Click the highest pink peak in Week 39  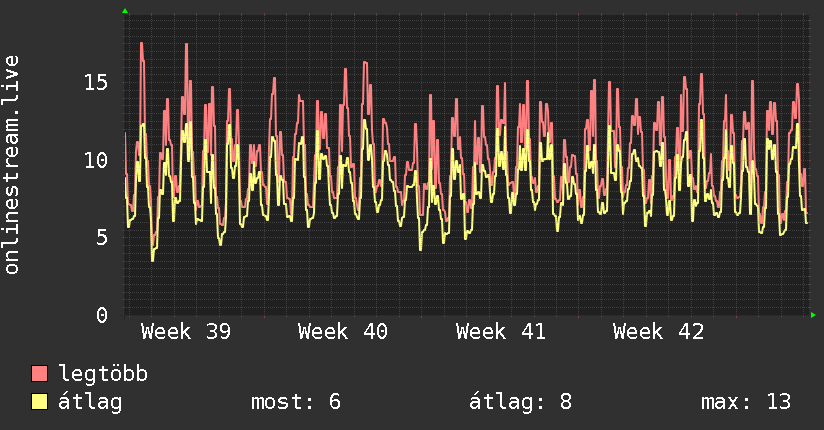[141, 44]
